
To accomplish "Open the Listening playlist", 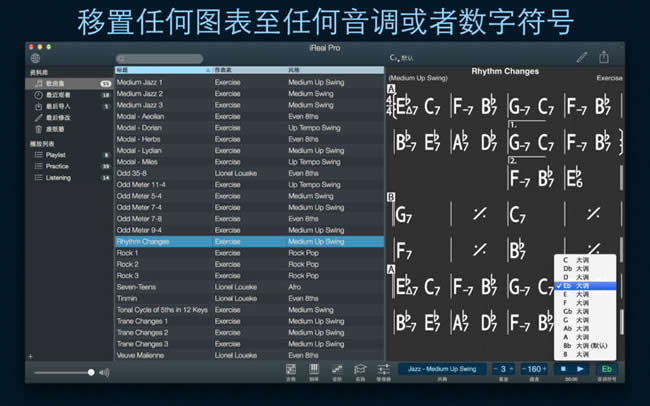I will tap(58, 177).
